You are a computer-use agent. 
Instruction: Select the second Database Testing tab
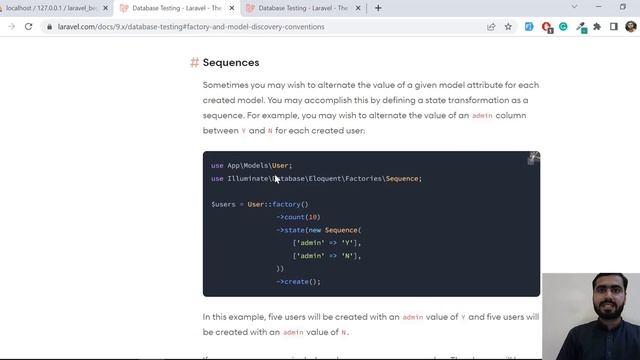pos(176,8)
